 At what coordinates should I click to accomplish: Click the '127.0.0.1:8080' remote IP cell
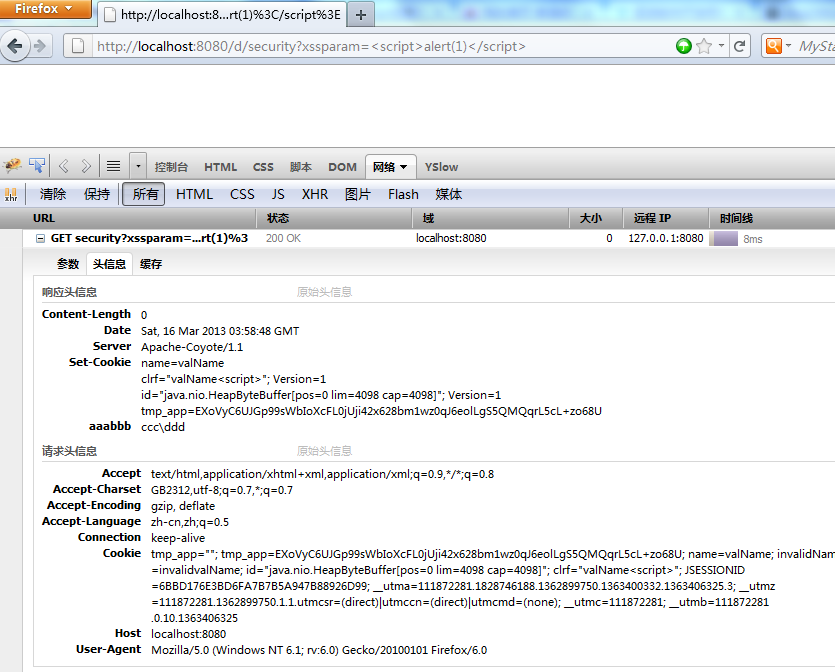pos(666,238)
